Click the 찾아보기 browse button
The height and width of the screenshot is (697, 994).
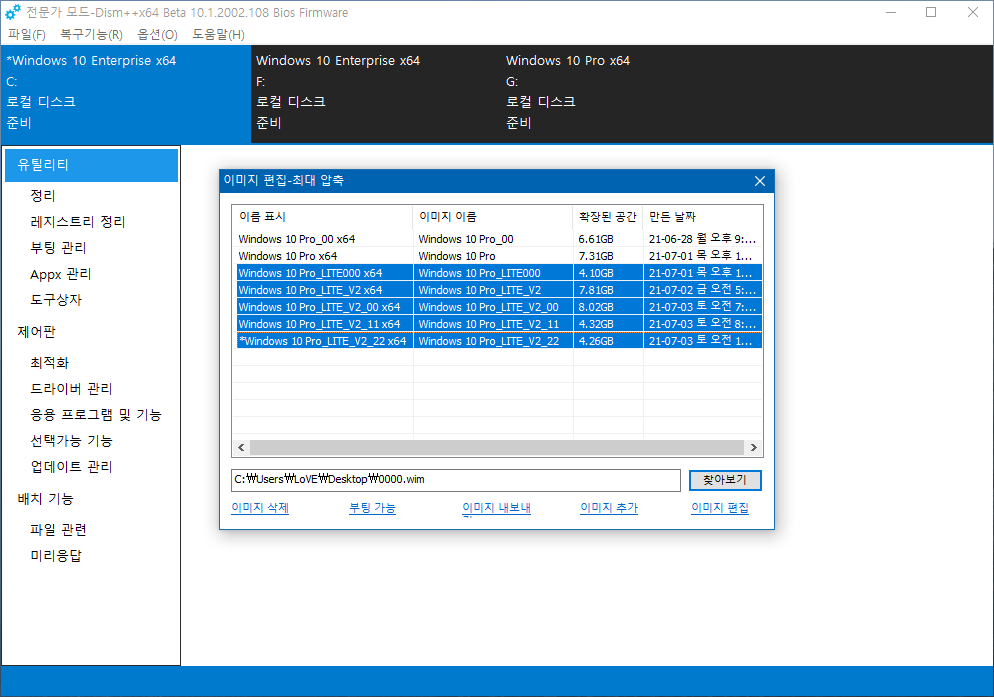pyautogui.click(x=725, y=480)
